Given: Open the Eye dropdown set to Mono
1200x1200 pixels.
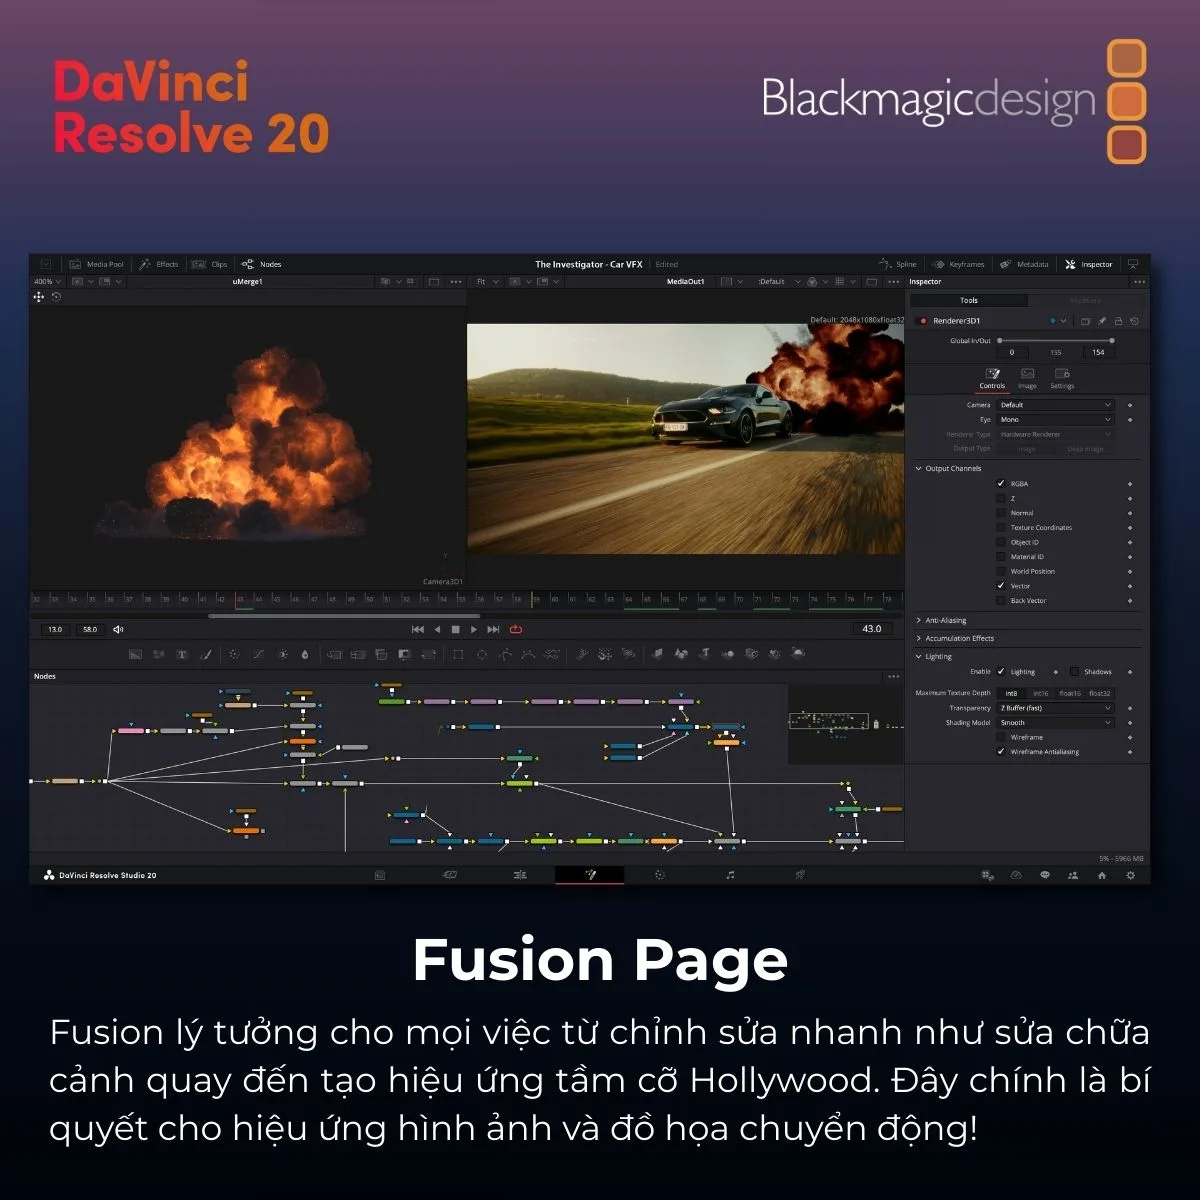Looking at the screenshot, I should (x=1055, y=419).
